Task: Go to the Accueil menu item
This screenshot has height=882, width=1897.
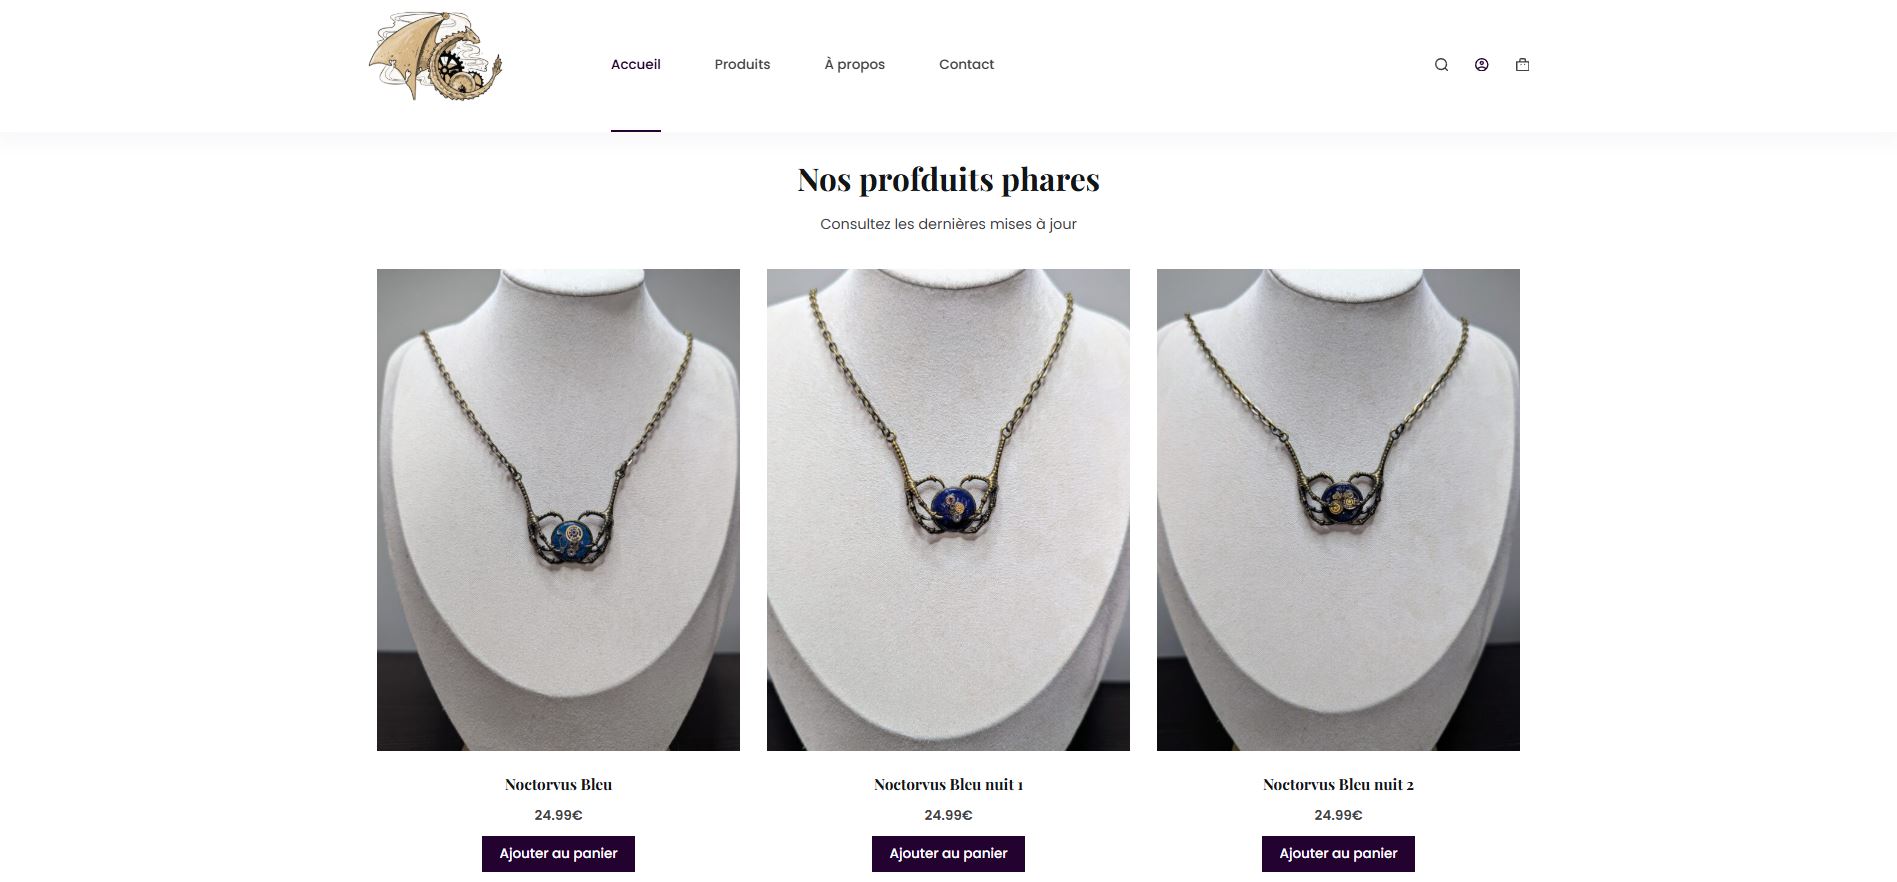Action: (636, 64)
